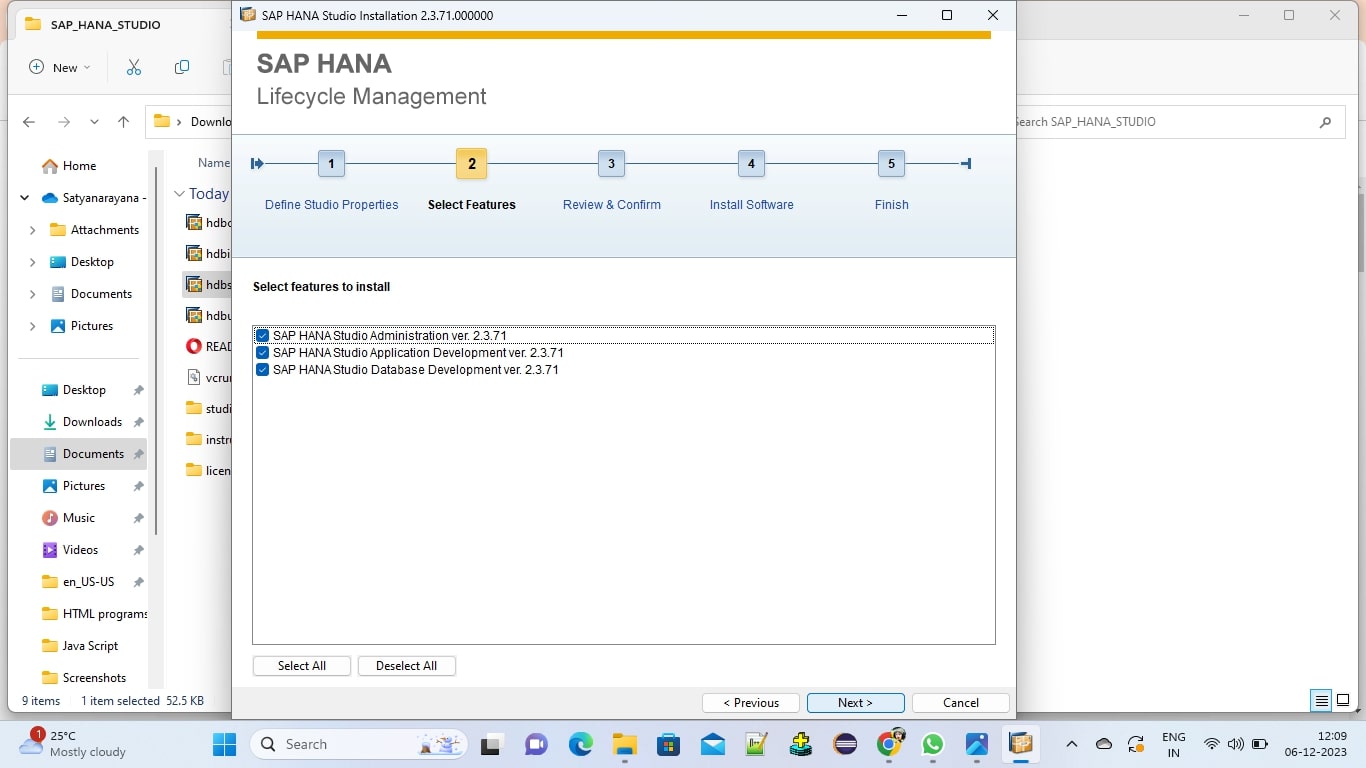
Task: Open the Windows Start menu
Action: (225, 744)
